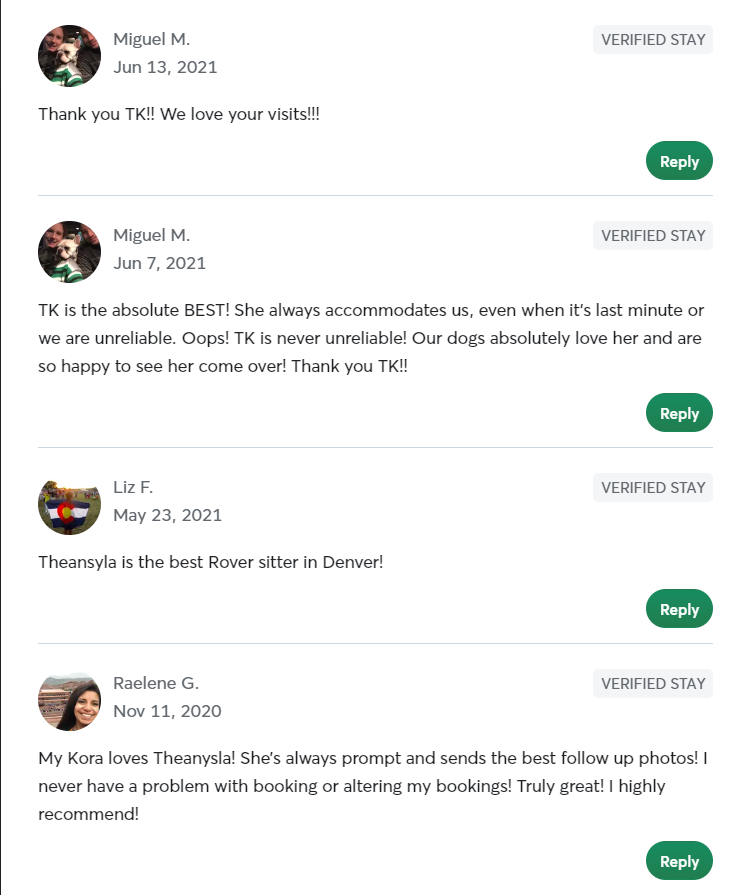Select Raelene G.'s profile photo
Image resolution: width=747 pixels, height=895 pixels.
coord(69,701)
